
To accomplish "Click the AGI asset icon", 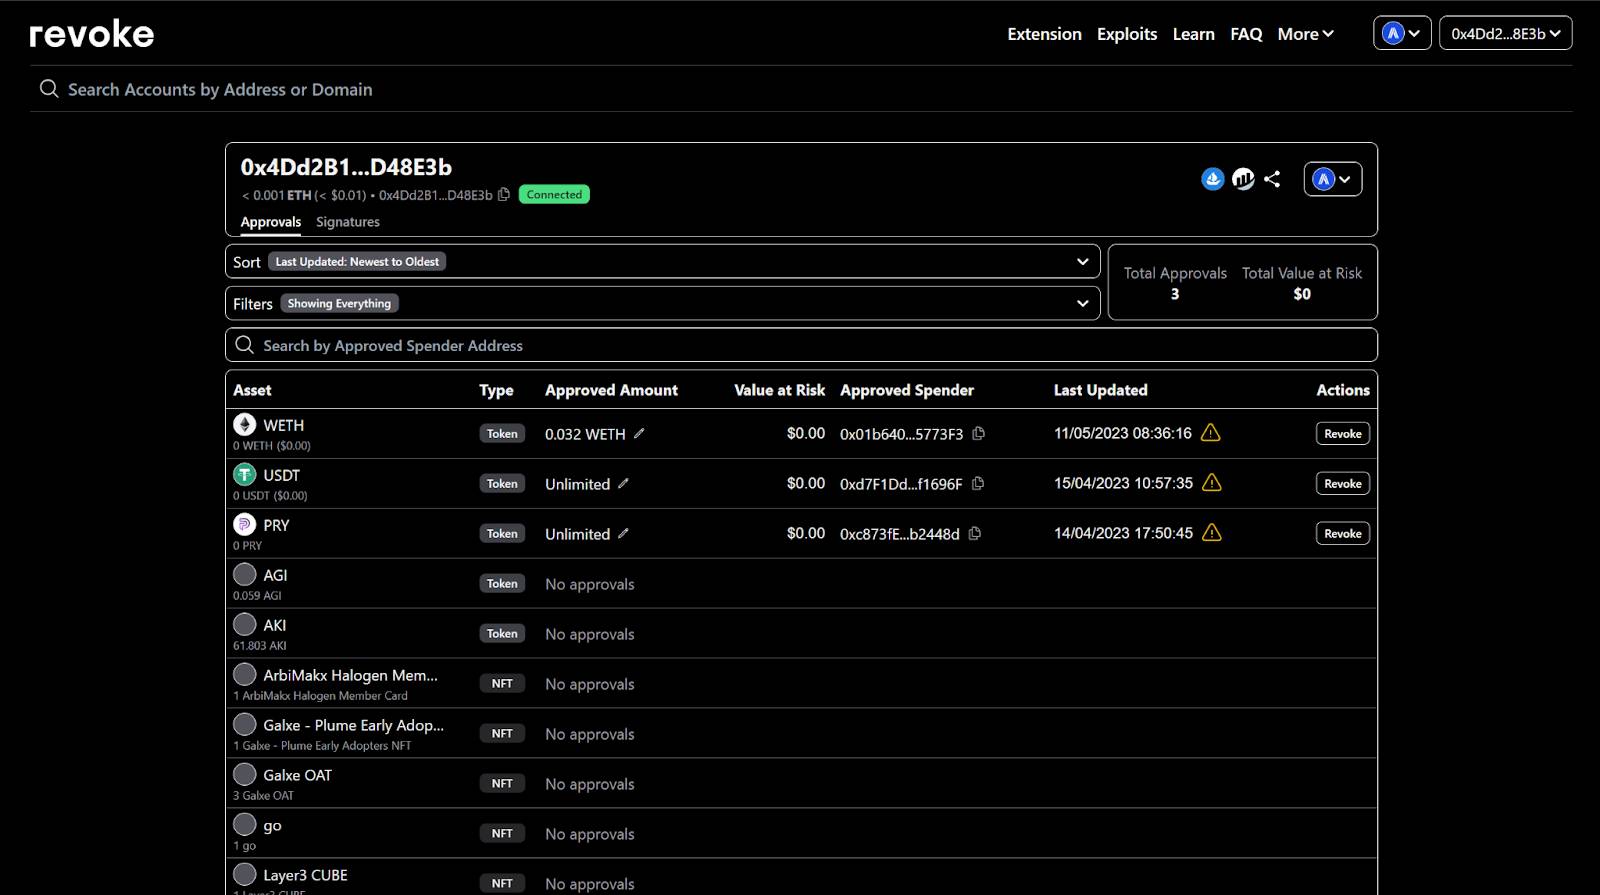I will pyautogui.click(x=245, y=574).
